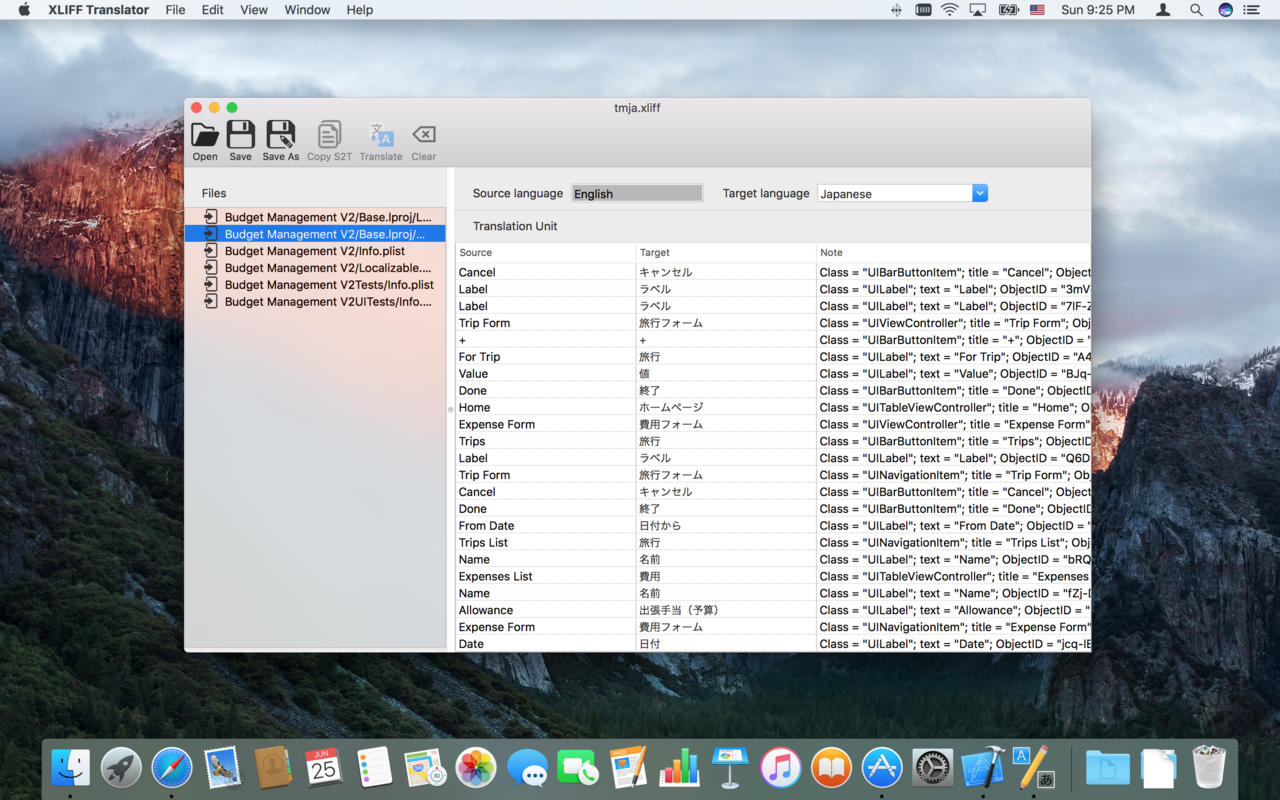The height and width of the screenshot is (800, 1280).
Task: Open Spotlight search in the menu bar
Action: pos(1196,10)
